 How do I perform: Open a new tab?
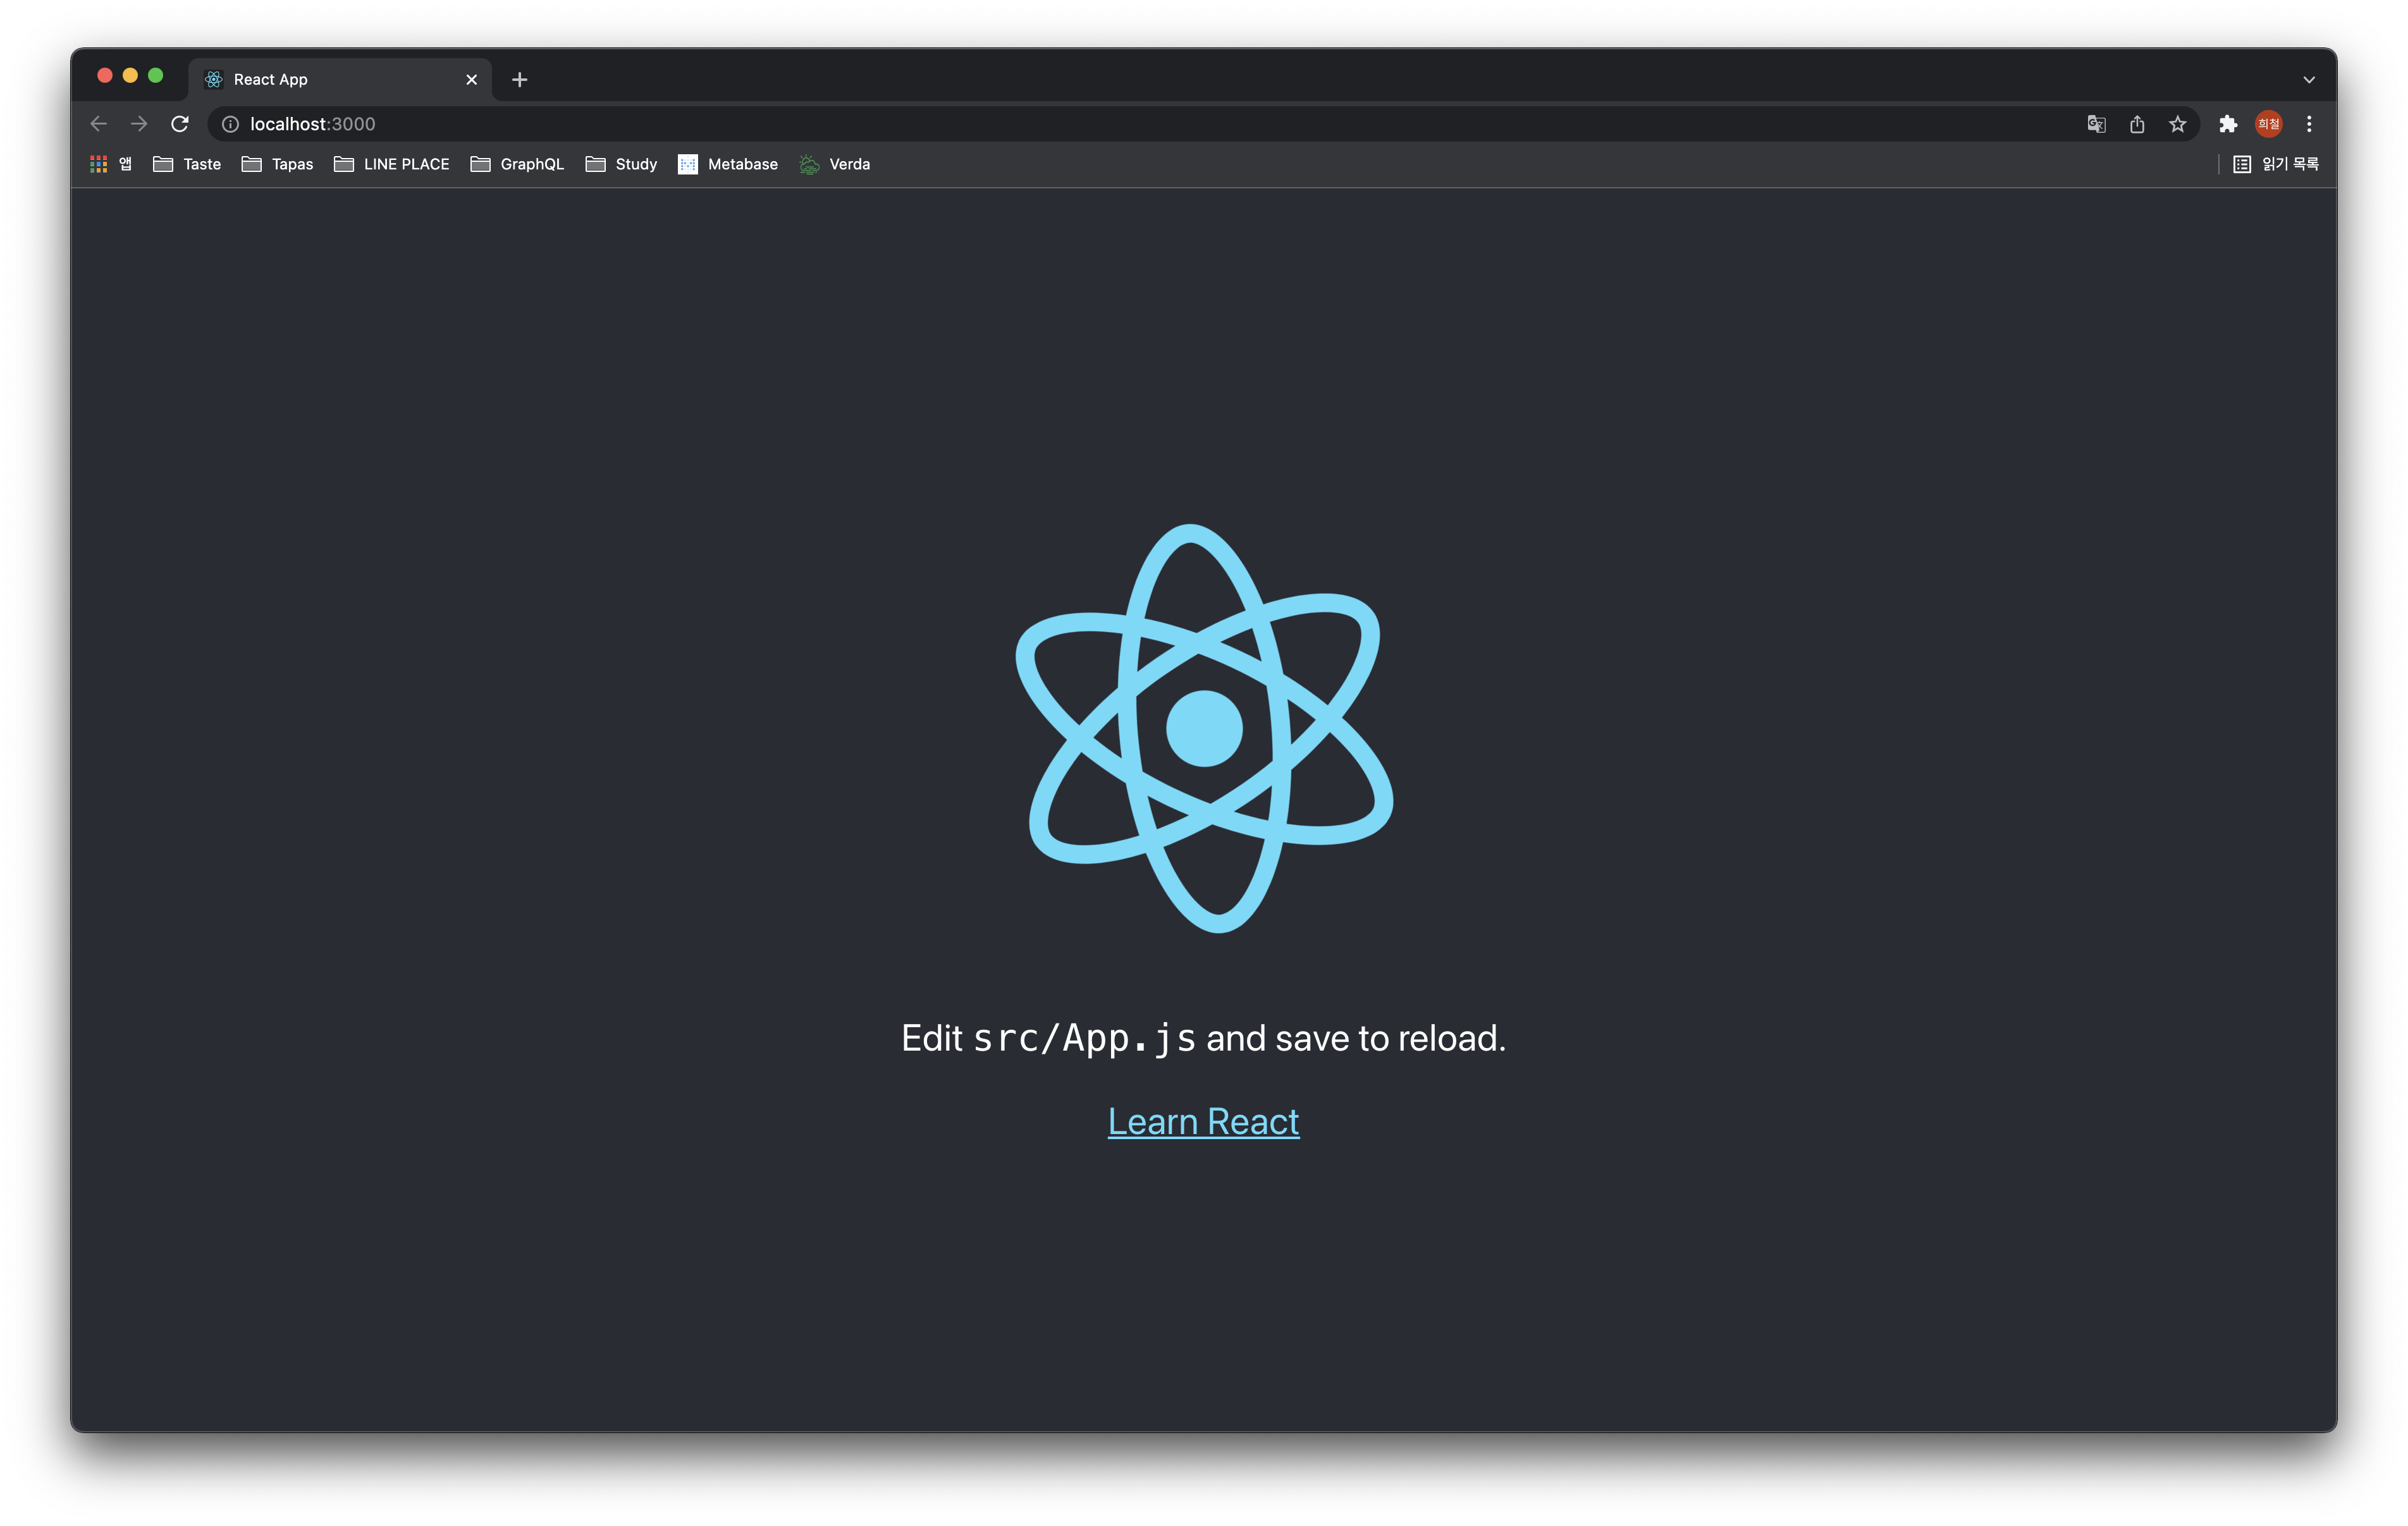pos(519,80)
